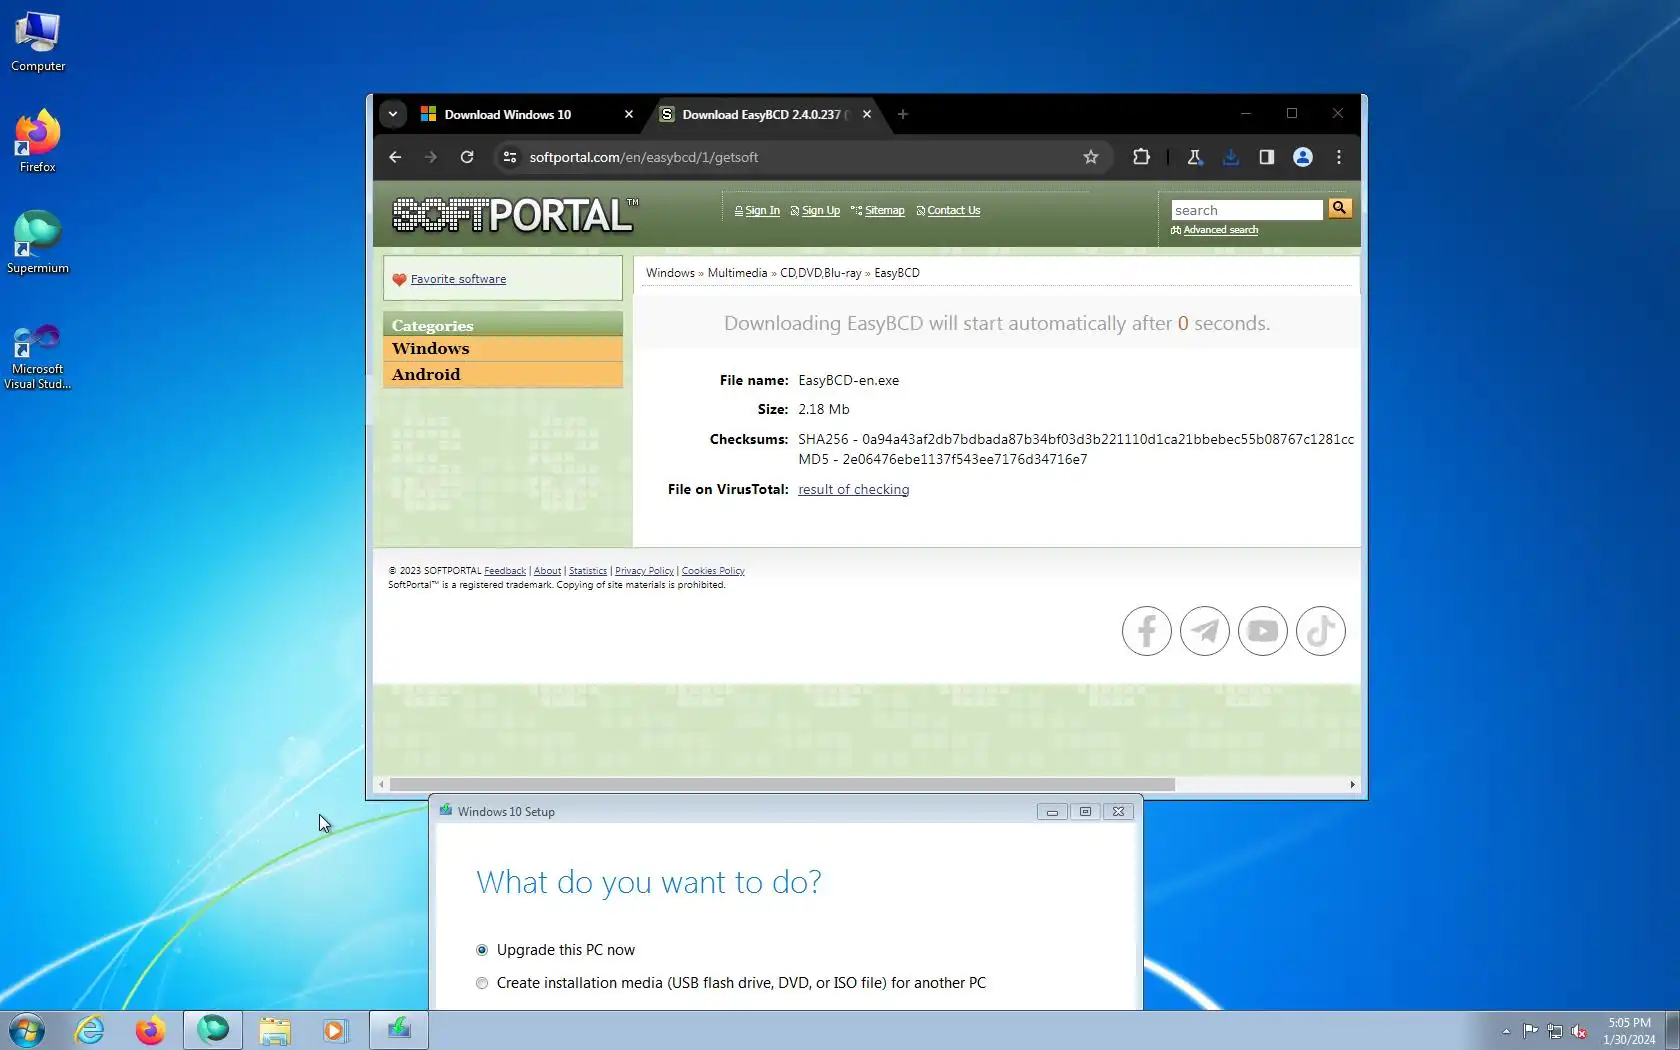The width and height of the screenshot is (1680, 1050).
Task: Open Statistics footer link
Action: pos(588,571)
